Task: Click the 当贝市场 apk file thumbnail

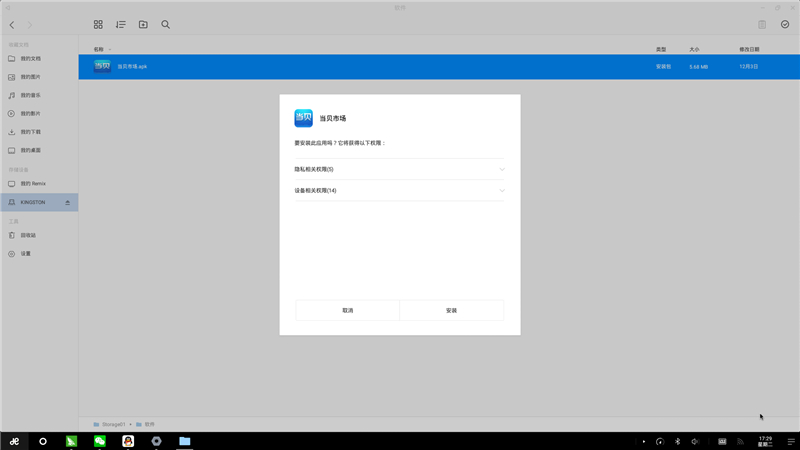Action: [102, 66]
